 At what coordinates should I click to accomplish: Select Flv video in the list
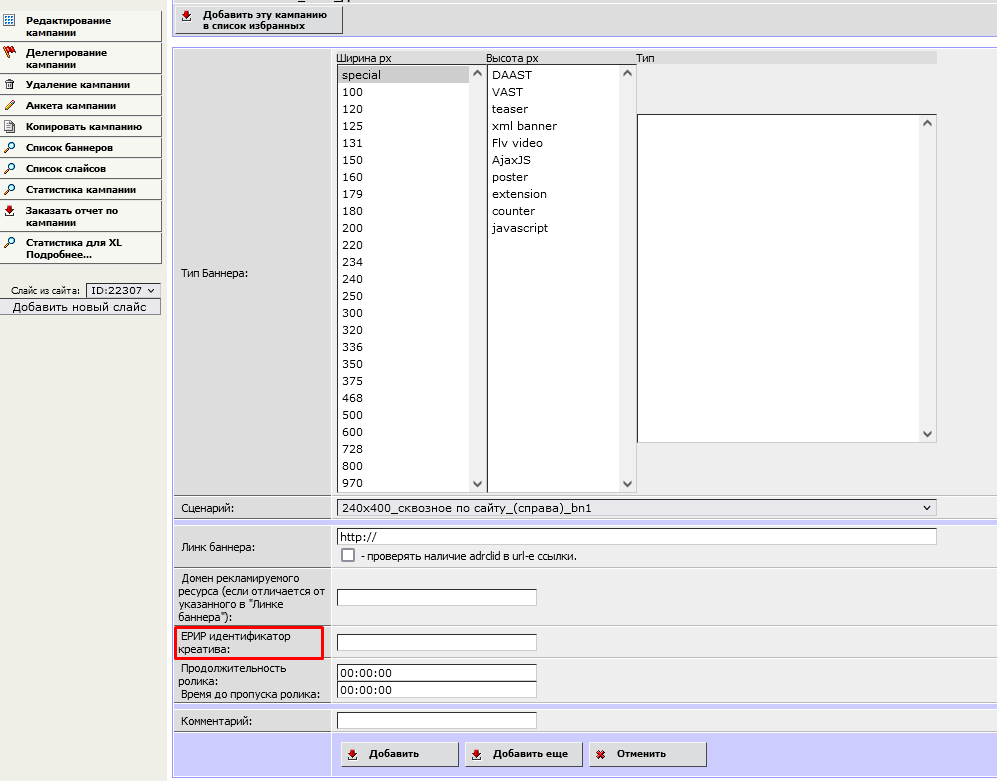pos(554,143)
